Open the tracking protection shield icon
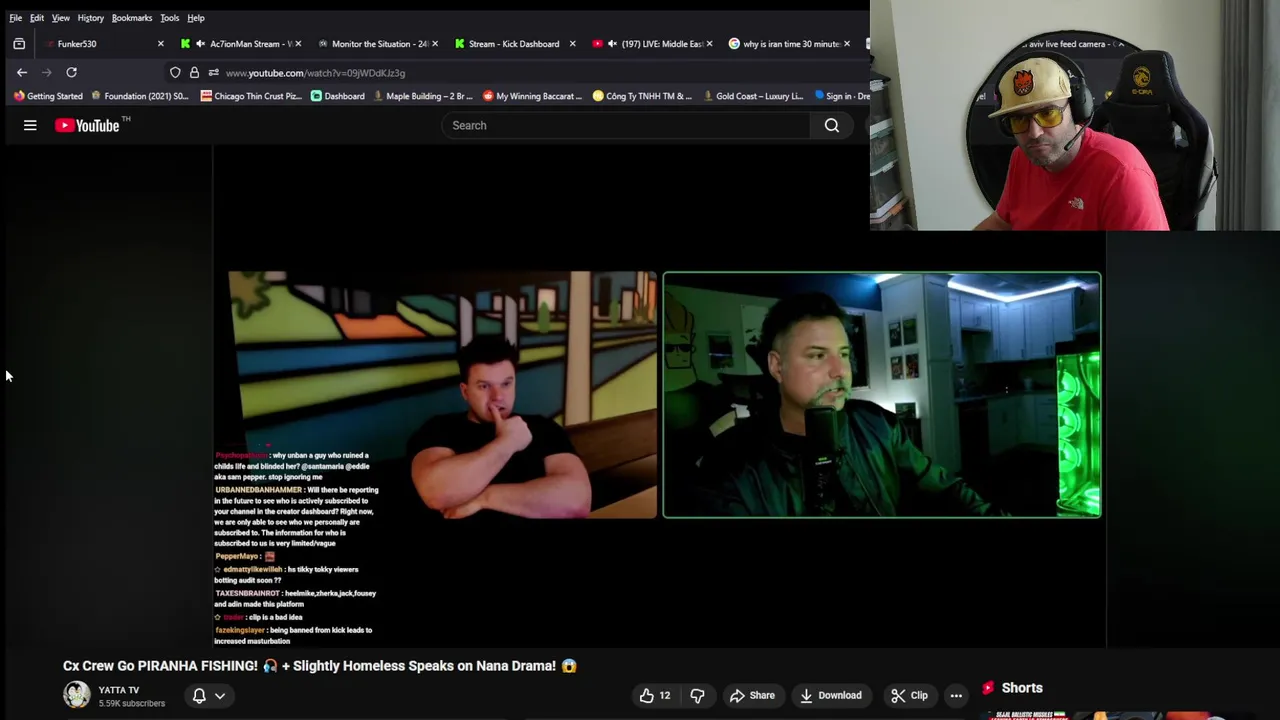 coord(175,72)
